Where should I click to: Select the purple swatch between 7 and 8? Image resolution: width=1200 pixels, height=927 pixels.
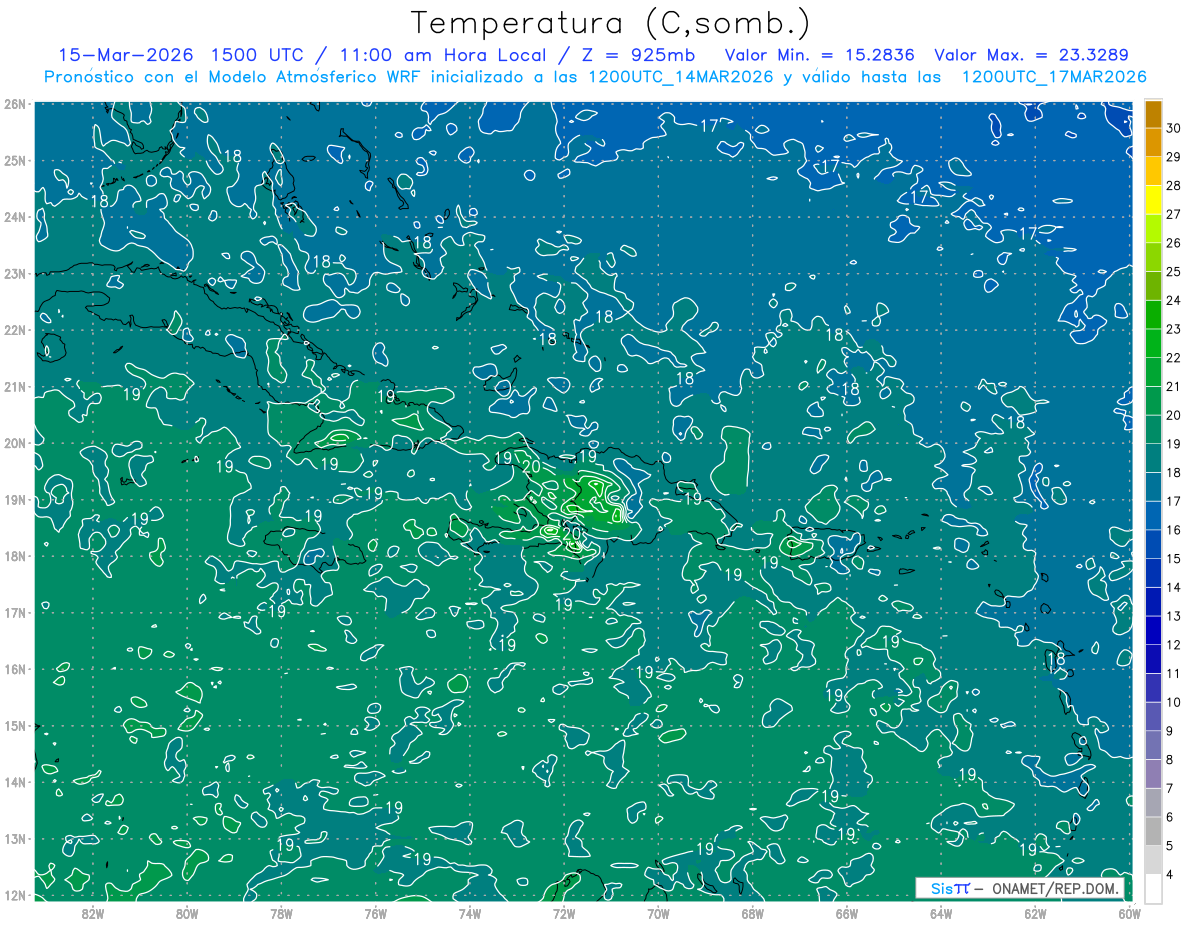tap(1153, 774)
